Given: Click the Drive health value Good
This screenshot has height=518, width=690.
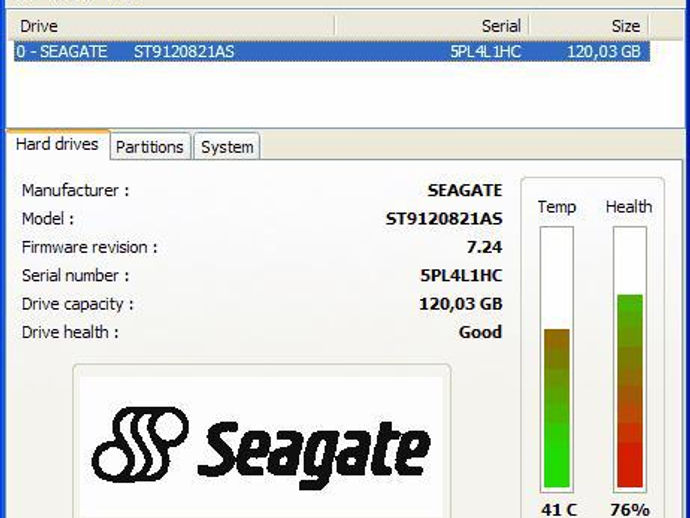Looking at the screenshot, I should click(x=480, y=332).
